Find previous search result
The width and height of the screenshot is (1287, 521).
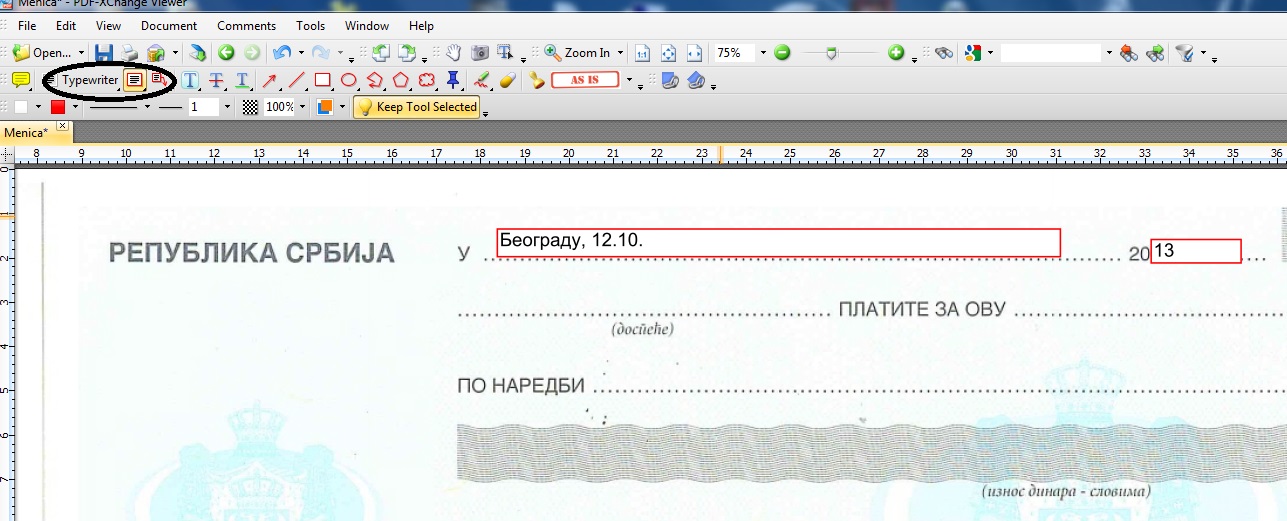click(x=1129, y=53)
